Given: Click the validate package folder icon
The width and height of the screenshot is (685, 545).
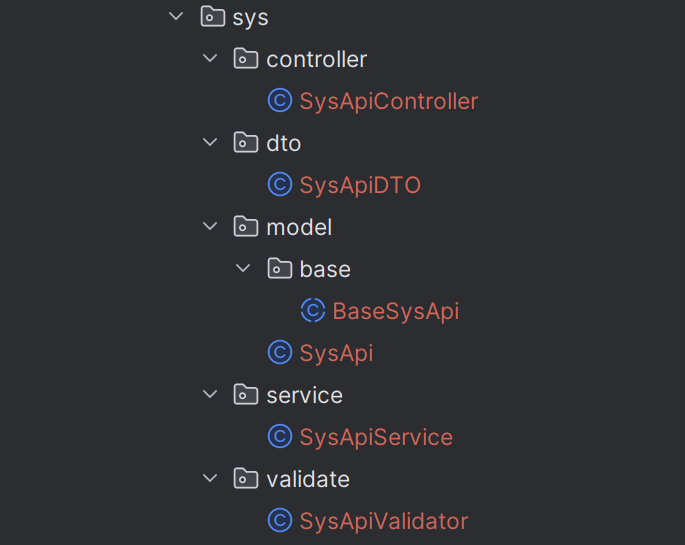Looking at the screenshot, I should pos(246,479).
